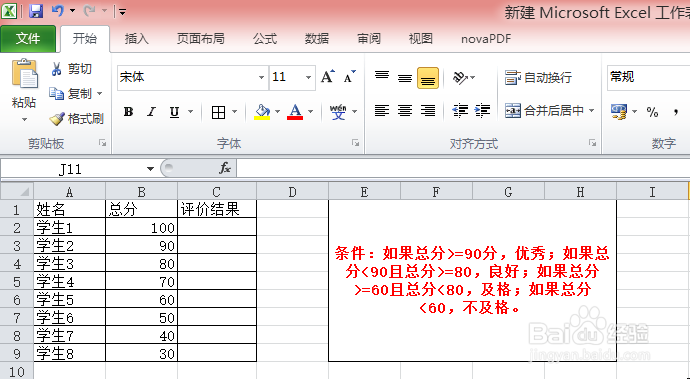
Task: Open the underline style dropdown arrow
Action: [x=191, y=112]
